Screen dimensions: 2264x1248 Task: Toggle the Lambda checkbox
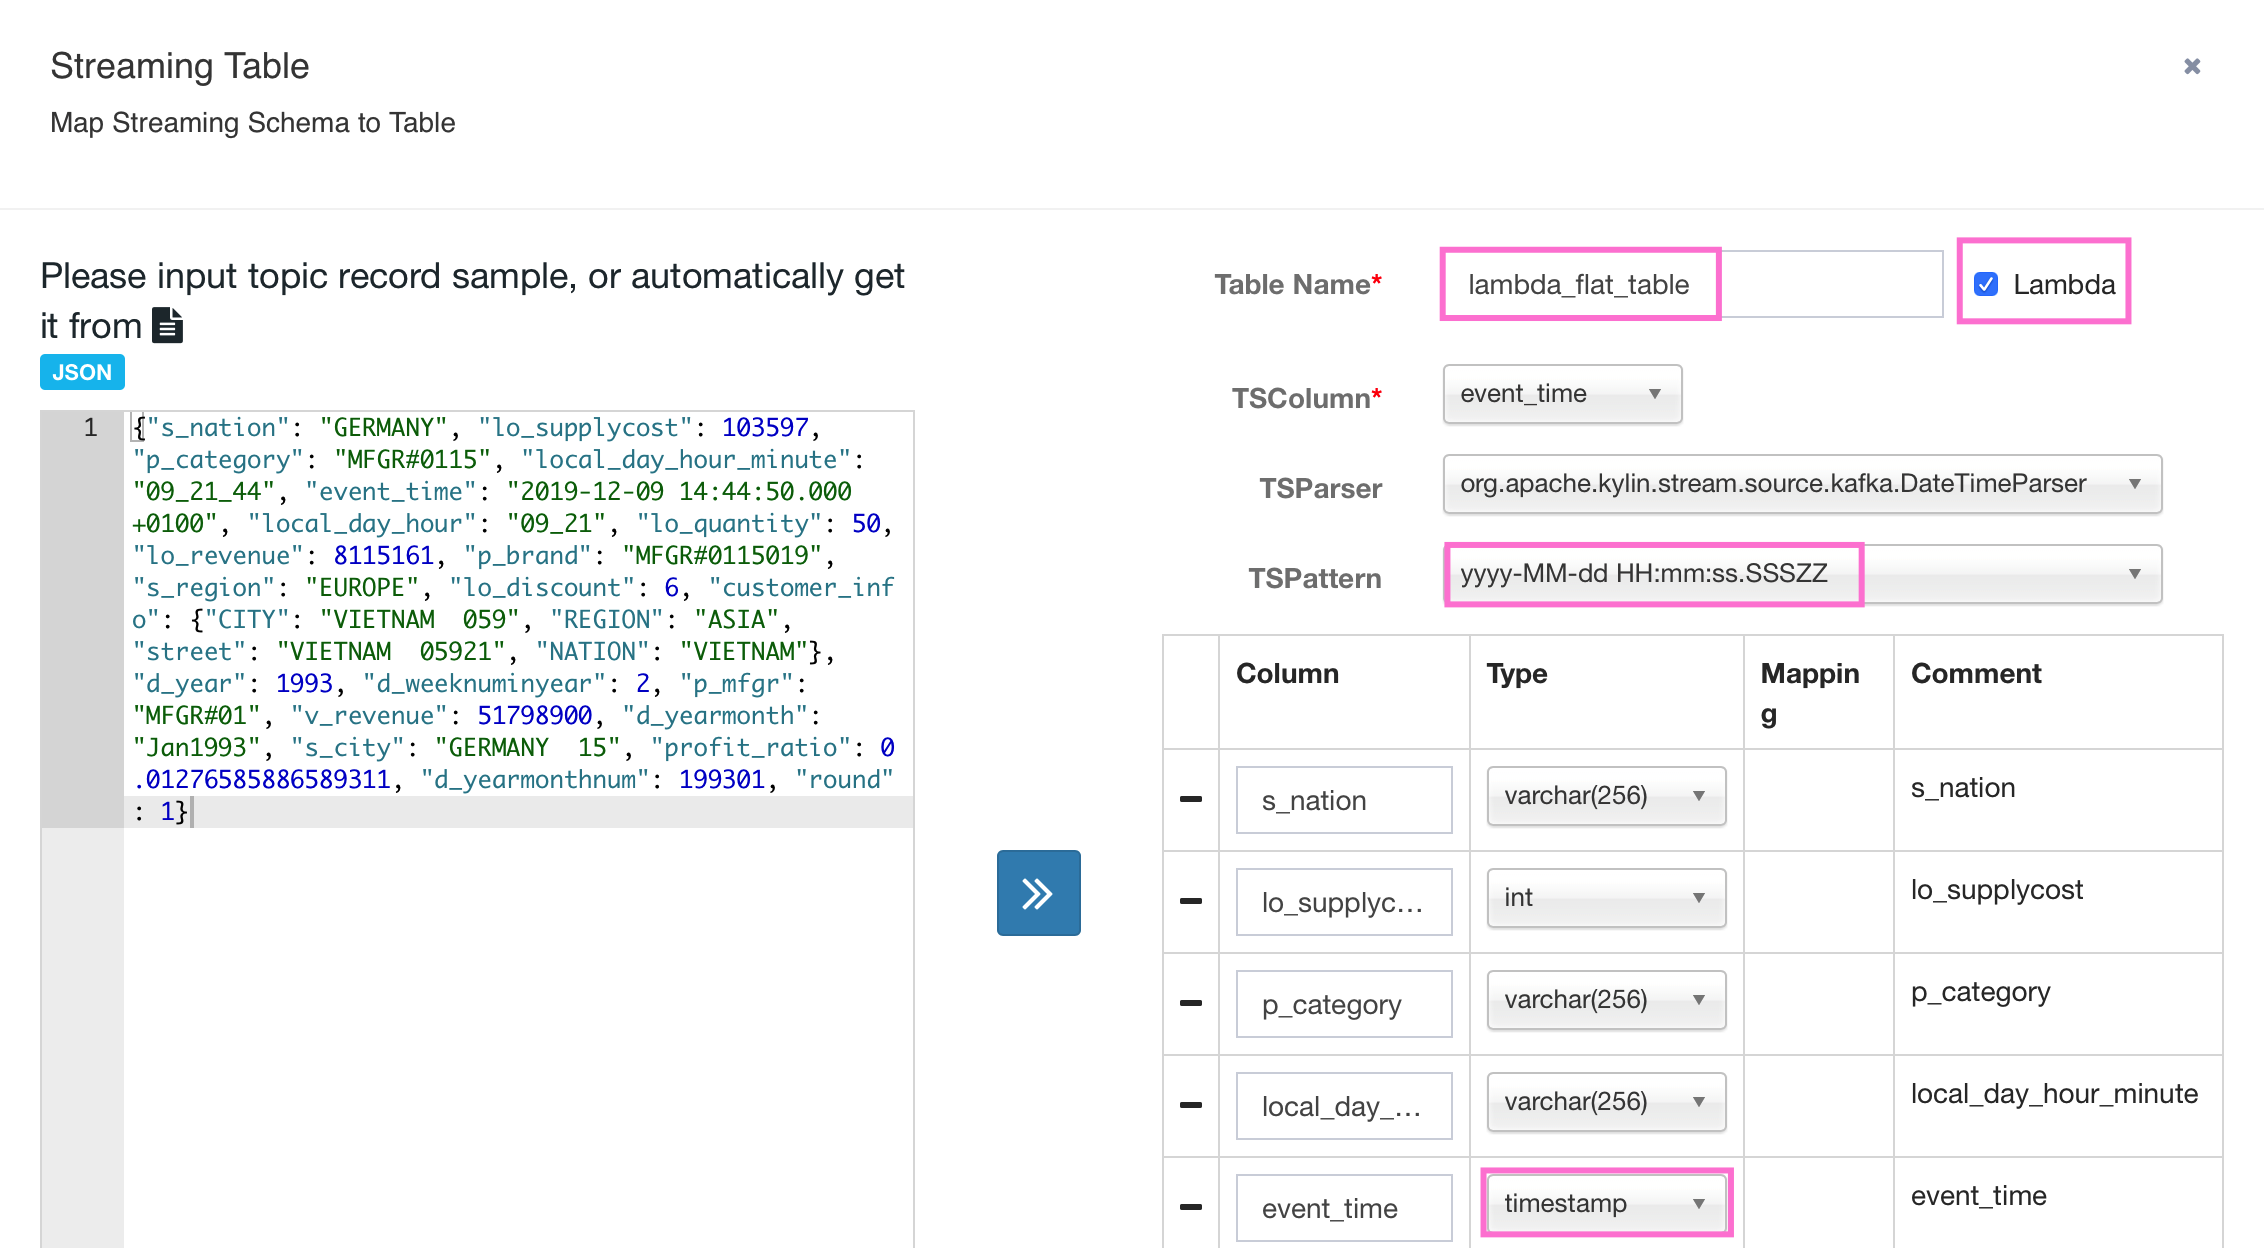coord(1986,284)
